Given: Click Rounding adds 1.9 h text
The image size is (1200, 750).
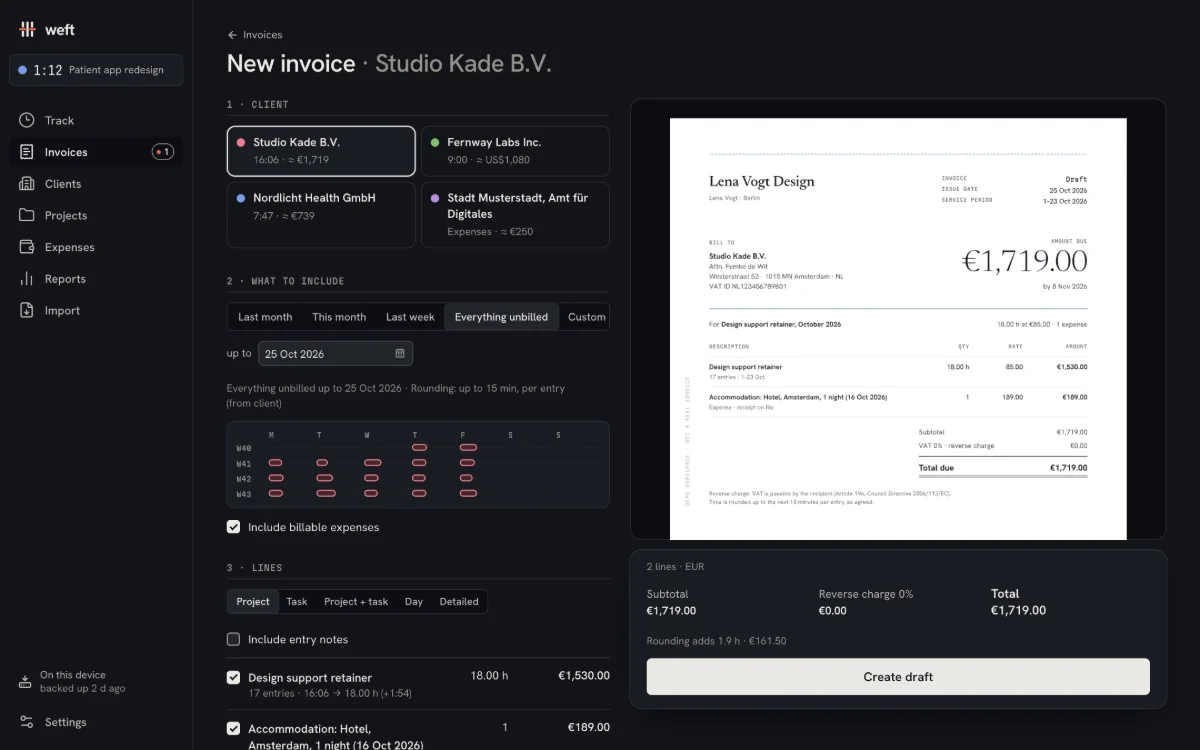Looking at the screenshot, I should pyautogui.click(x=716, y=641).
